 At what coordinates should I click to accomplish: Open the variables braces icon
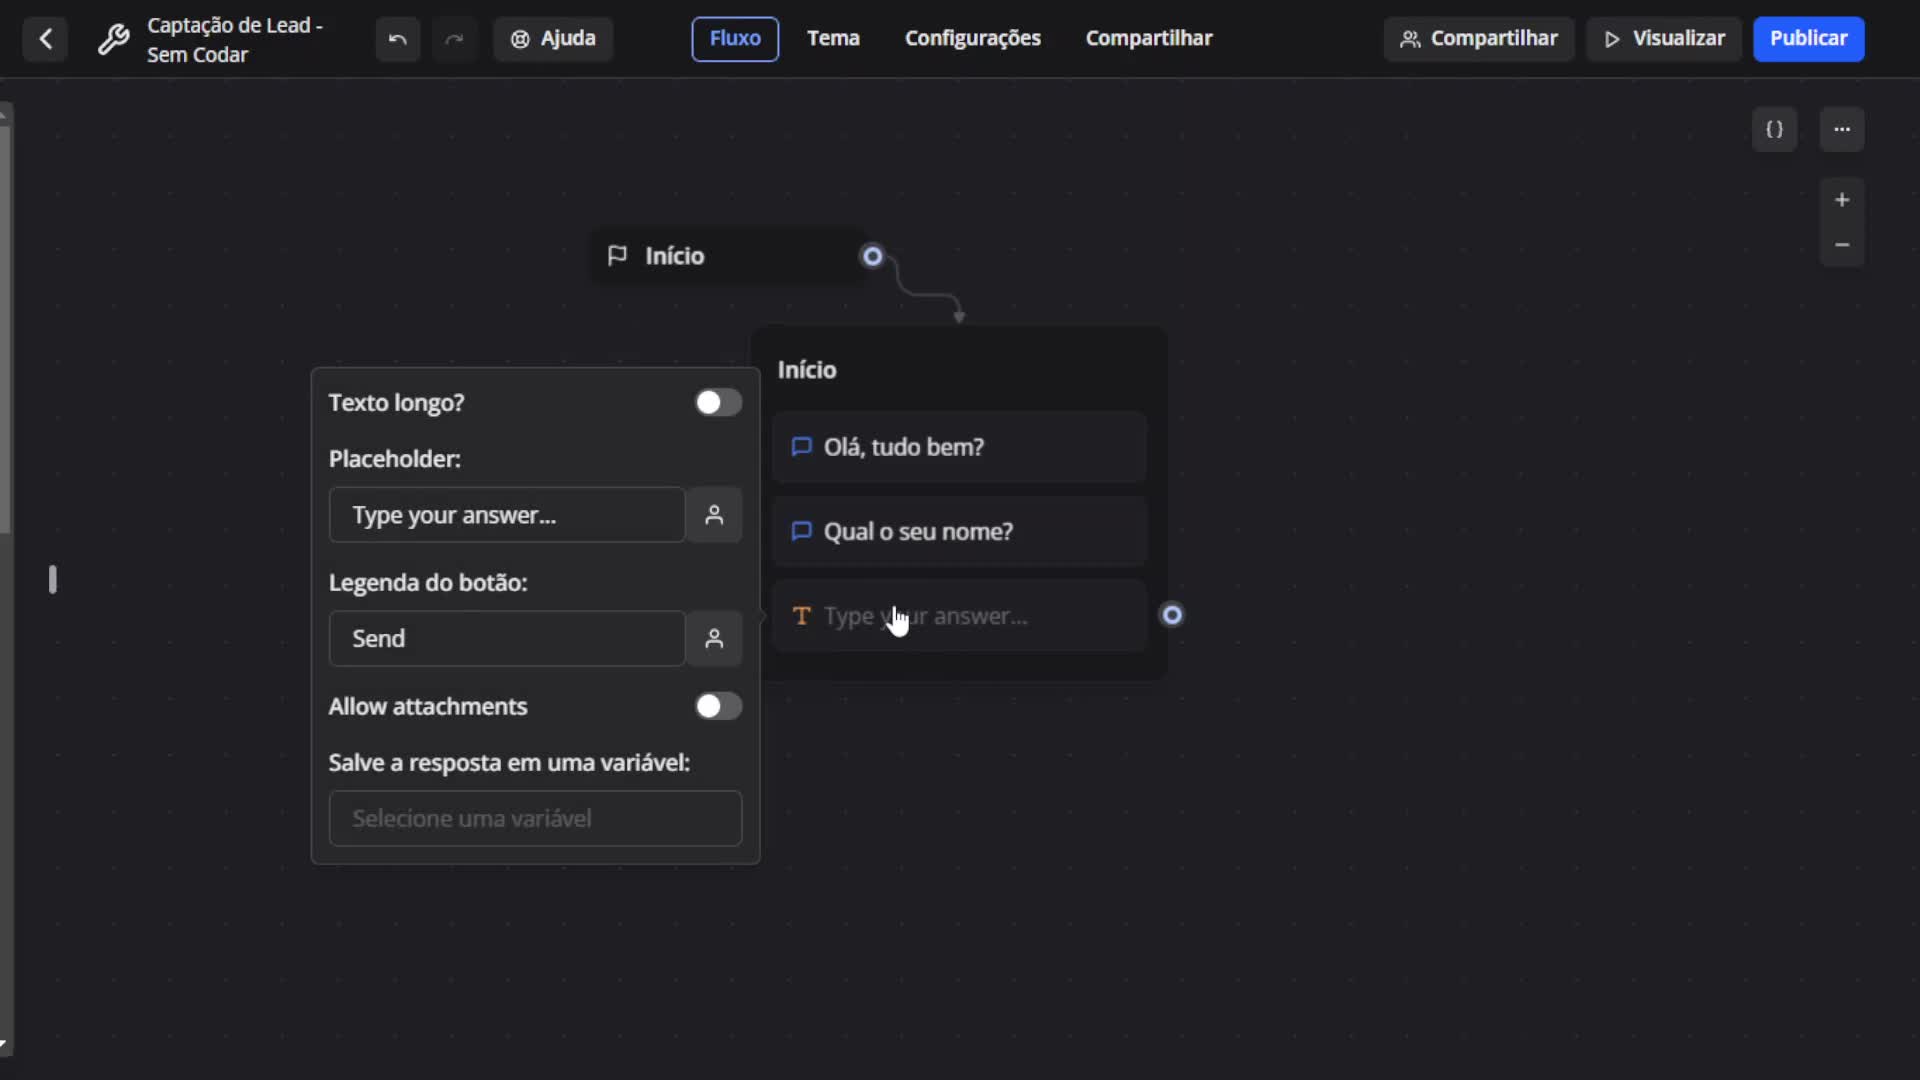click(1774, 129)
